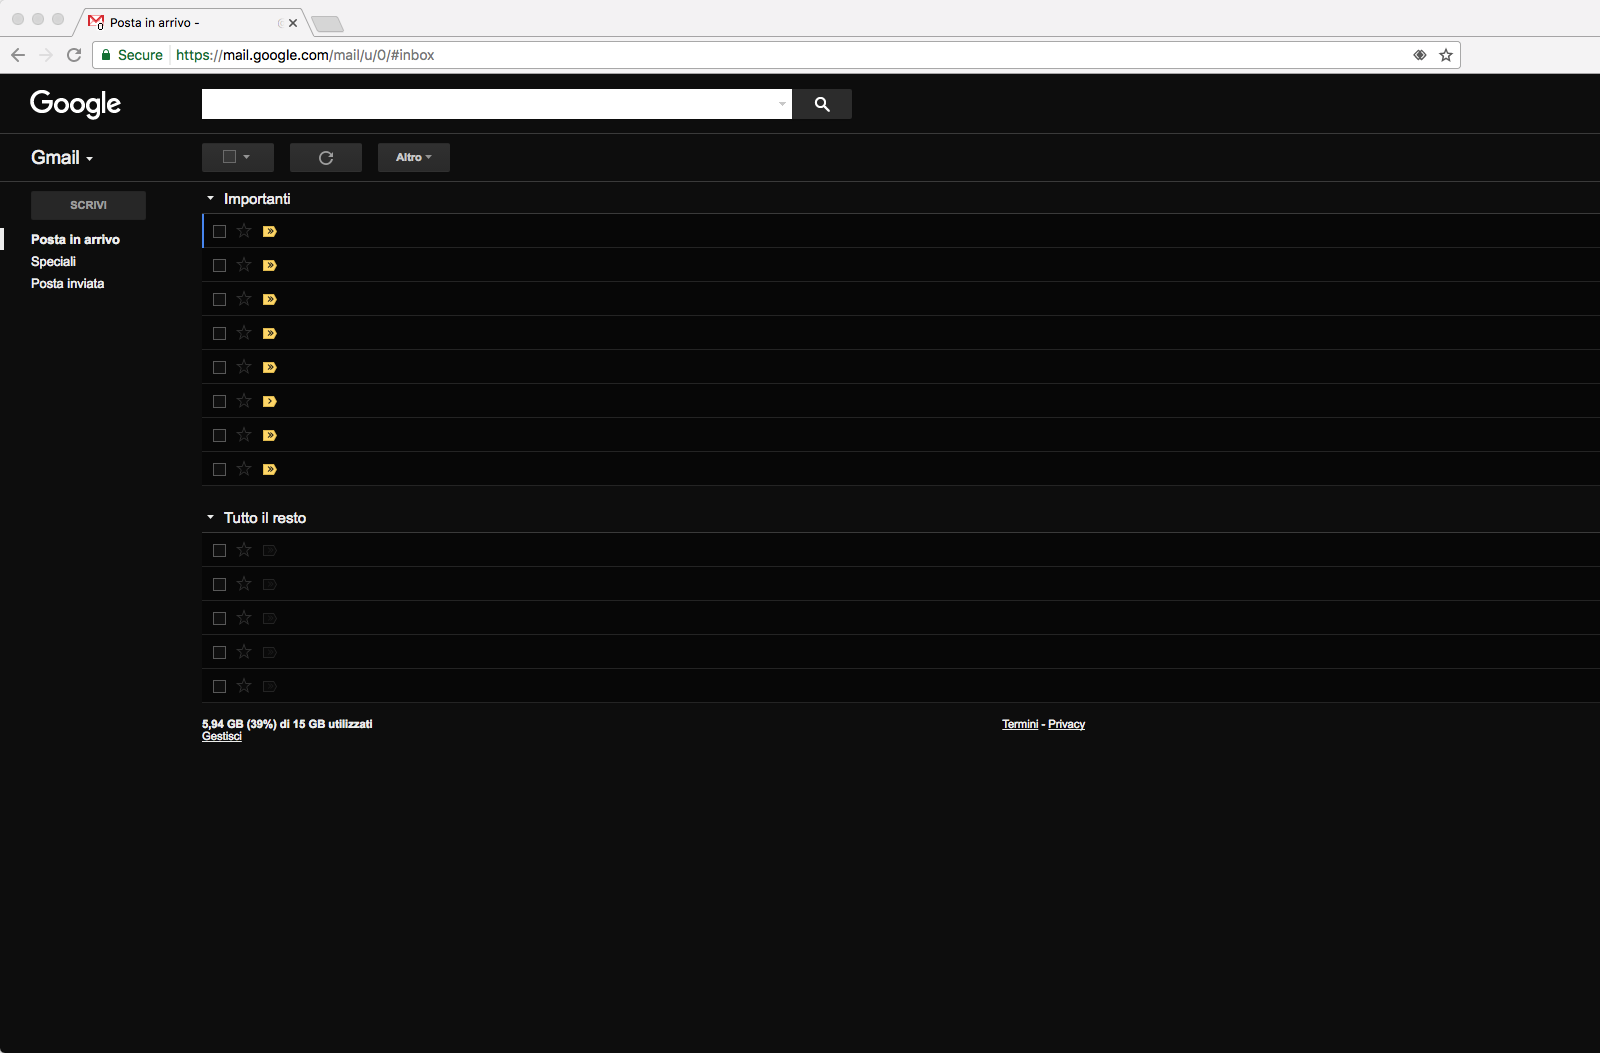Tick the checkbox of third Importanti message
The image size is (1600, 1053).
click(x=220, y=300)
